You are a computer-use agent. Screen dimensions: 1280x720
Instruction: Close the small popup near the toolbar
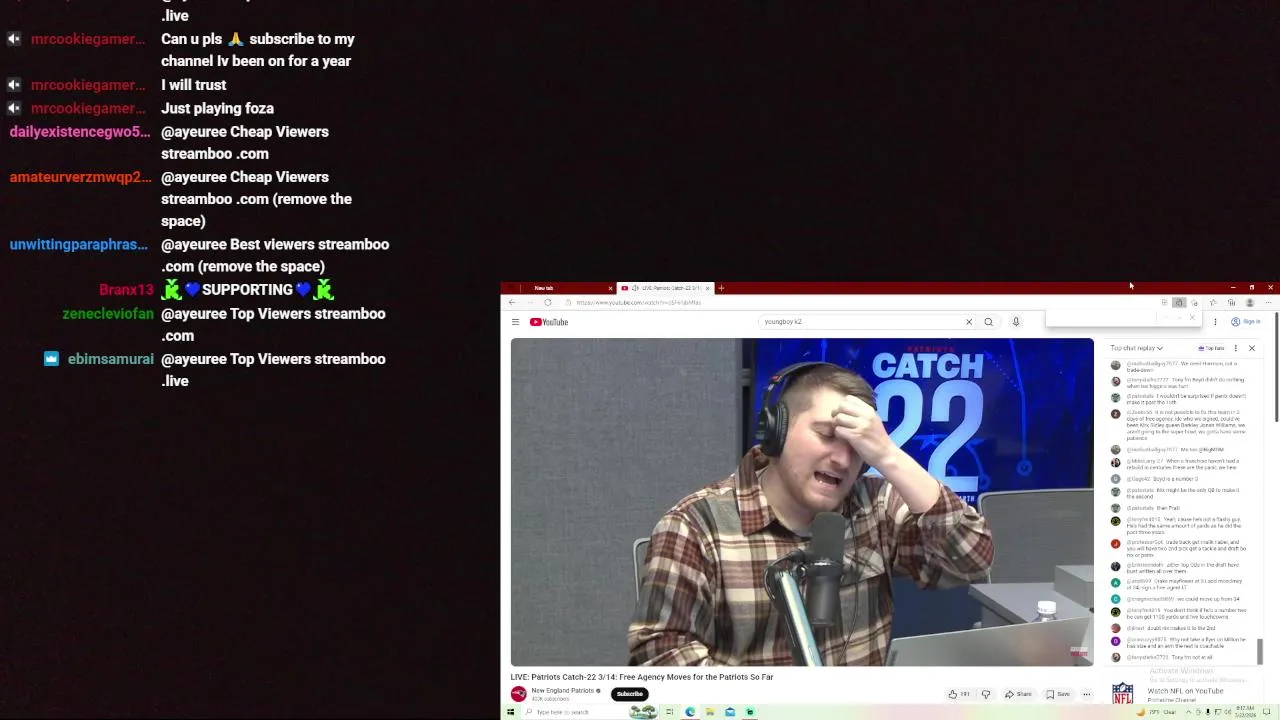(1191, 317)
